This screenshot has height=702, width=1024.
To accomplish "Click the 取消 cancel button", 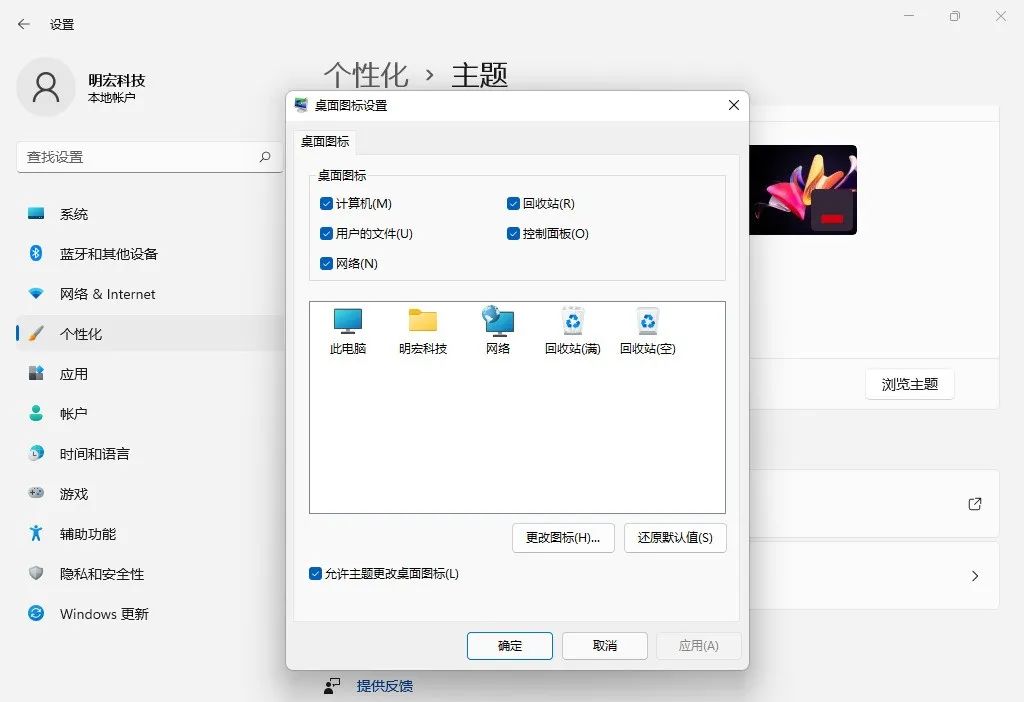I will point(605,646).
